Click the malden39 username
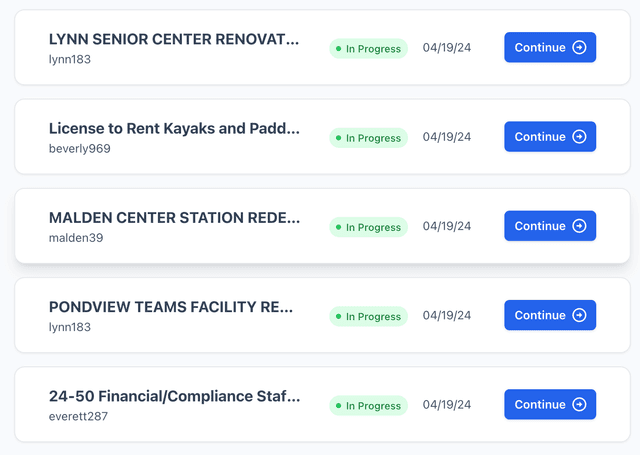 76,238
